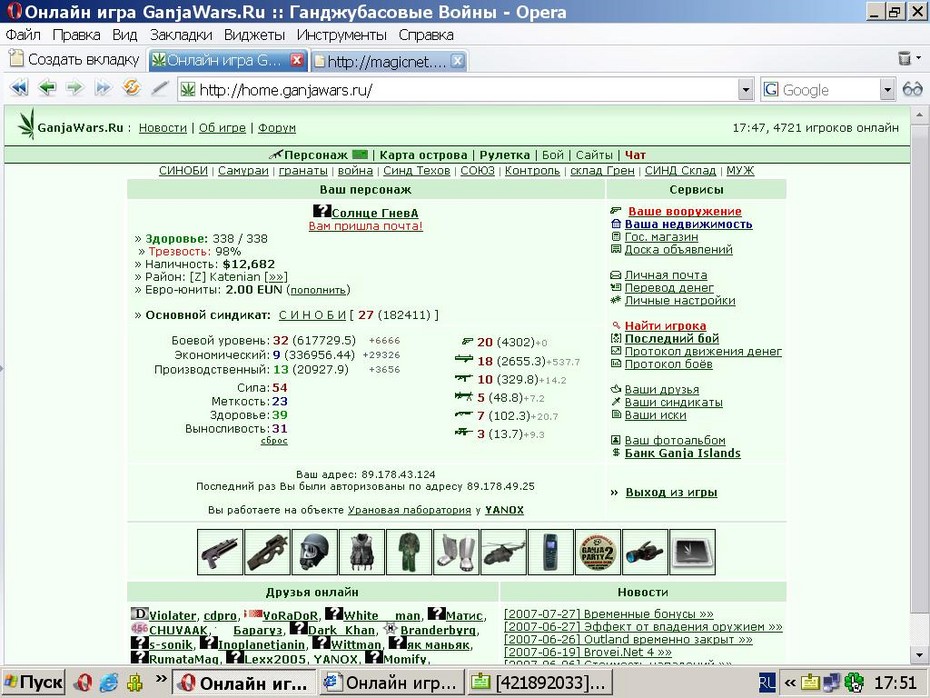Click the RU language indicator in tray
Image resolution: width=930 pixels, height=698 pixels.
[x=767, y=683]
